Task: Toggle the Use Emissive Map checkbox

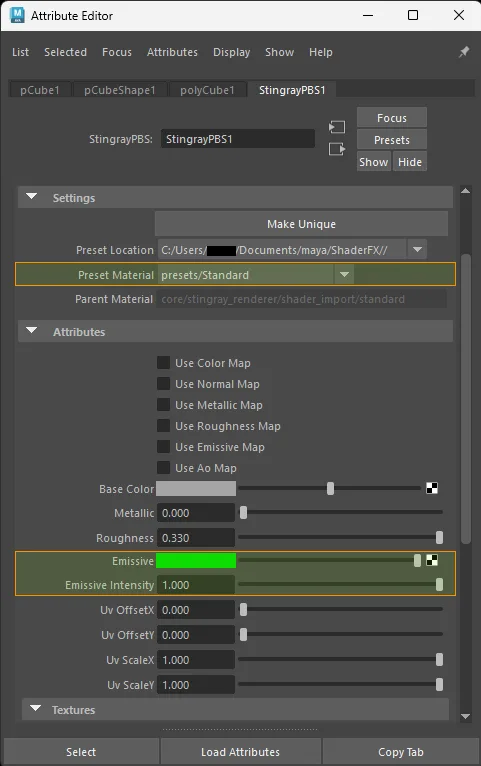Action: [163, 447]
